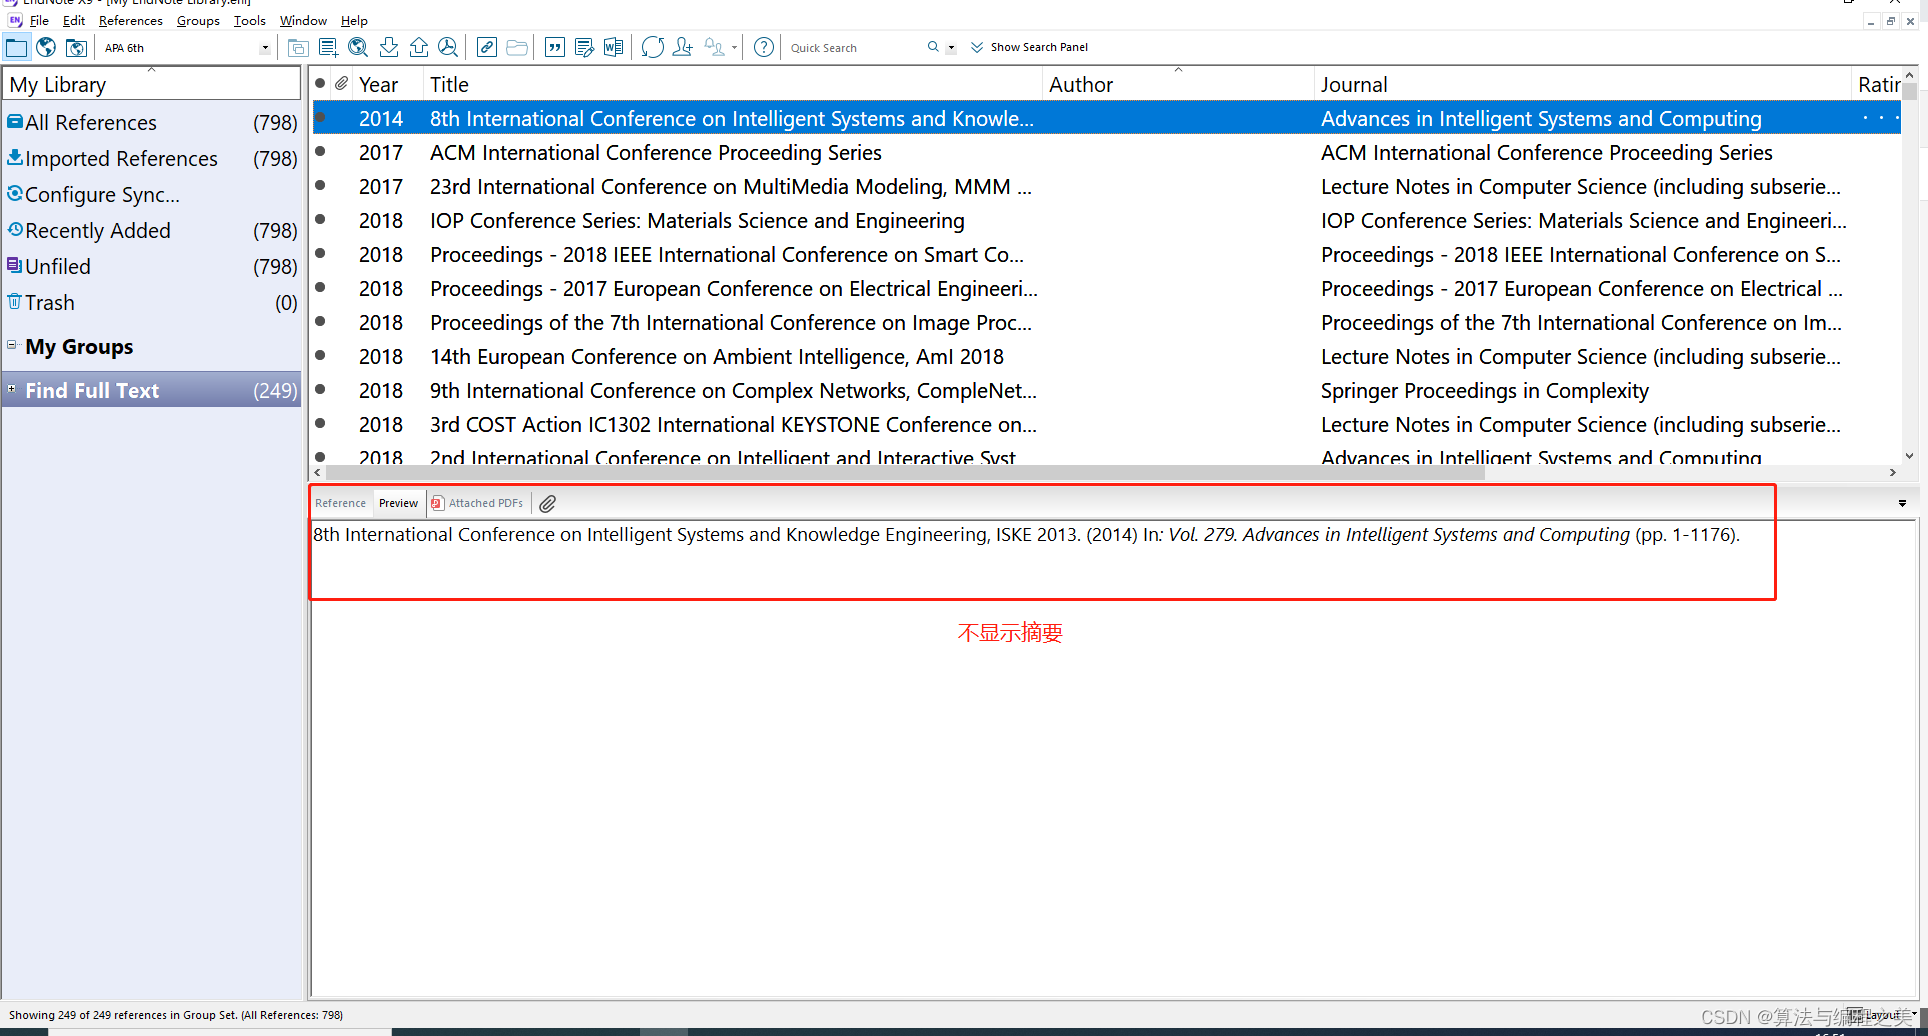1928x1036 pixels.
Task: Sort by the Journal column header
Action: coord(1583,84)
